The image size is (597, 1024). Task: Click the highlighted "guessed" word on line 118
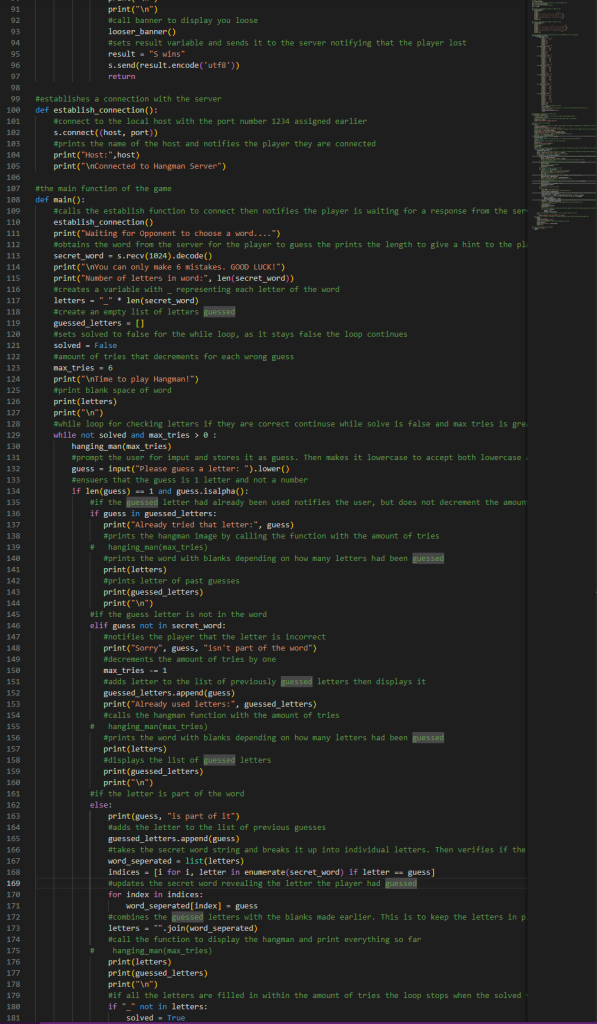(219, 312)
